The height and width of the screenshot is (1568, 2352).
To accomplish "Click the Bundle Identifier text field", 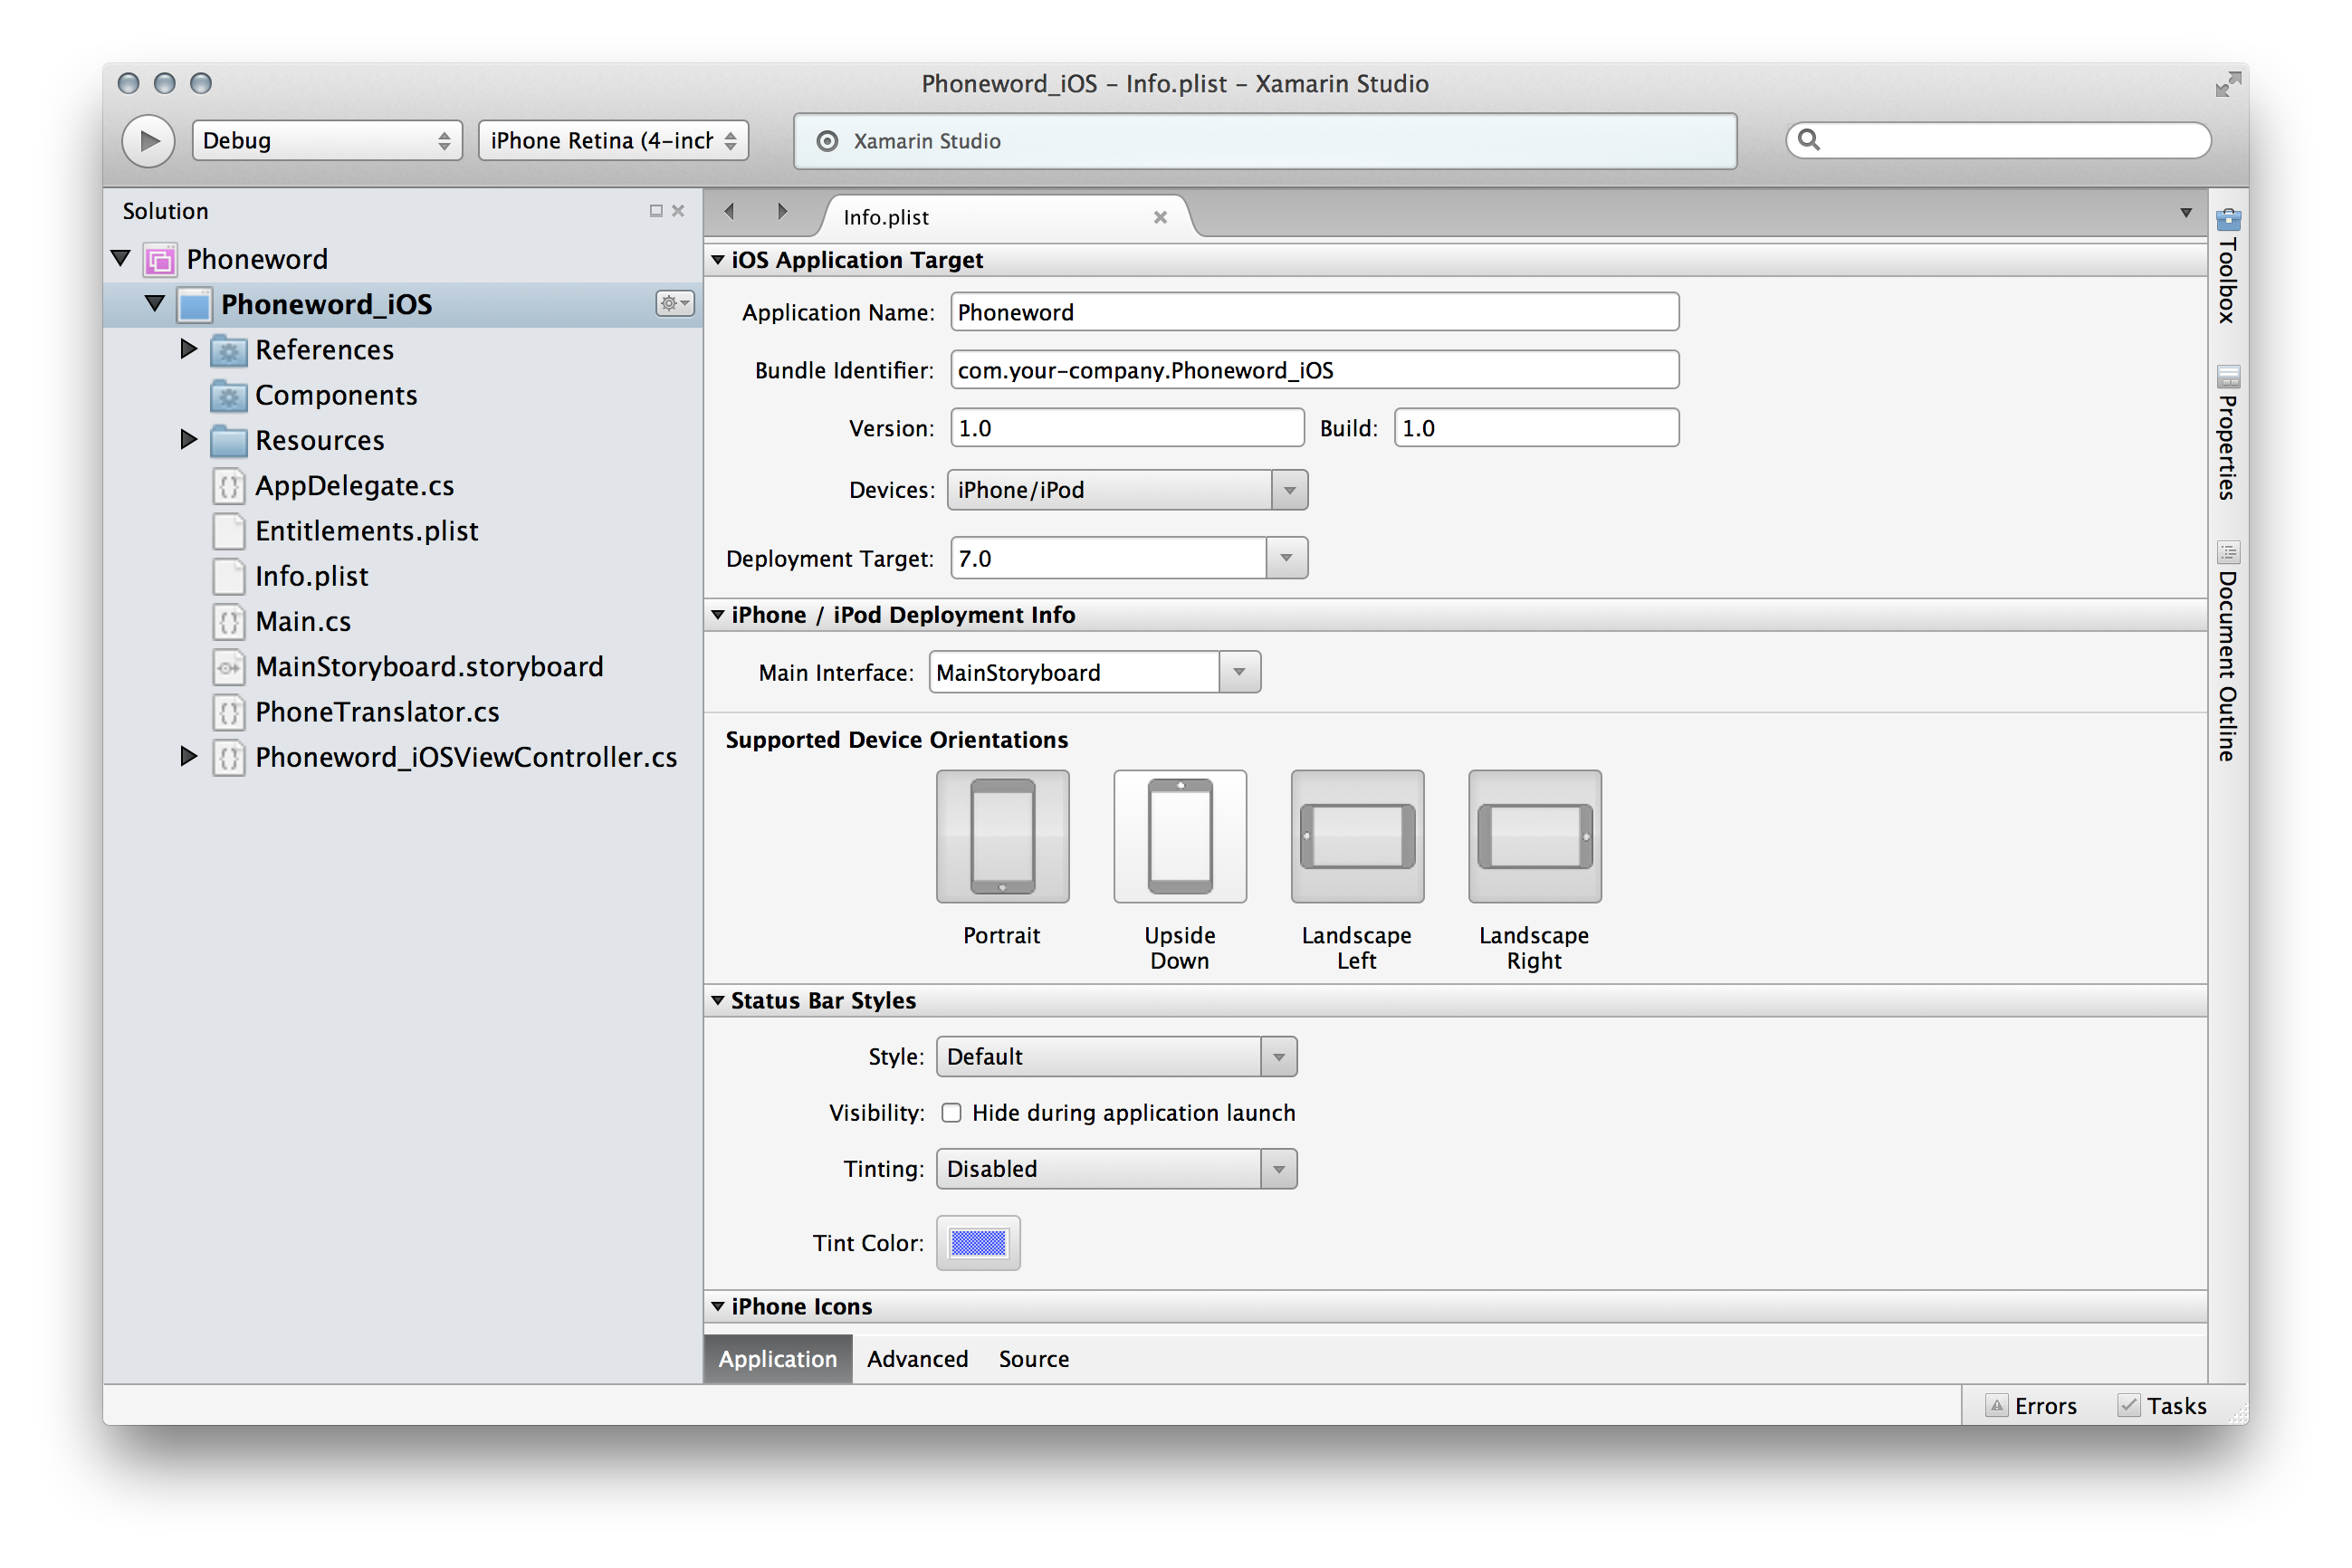I will pos(1313,370).
